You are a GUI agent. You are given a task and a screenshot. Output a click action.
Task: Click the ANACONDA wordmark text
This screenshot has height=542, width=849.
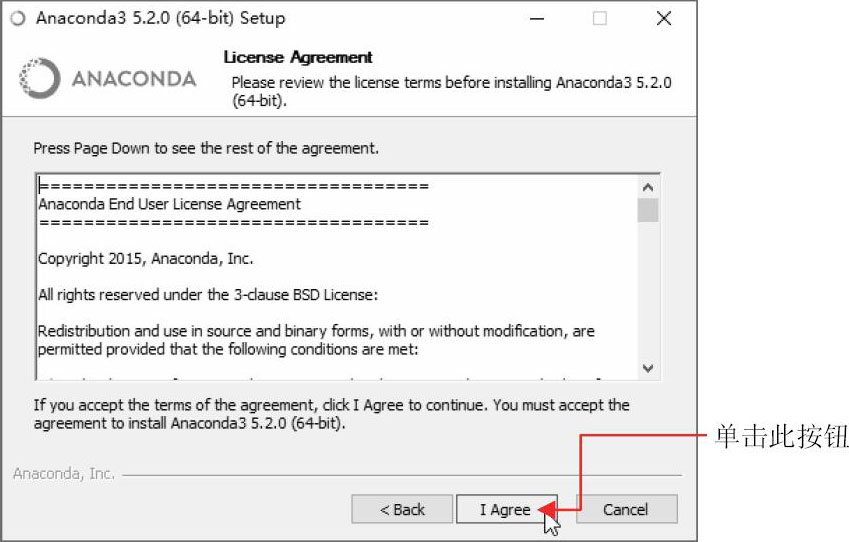[134, 79]
